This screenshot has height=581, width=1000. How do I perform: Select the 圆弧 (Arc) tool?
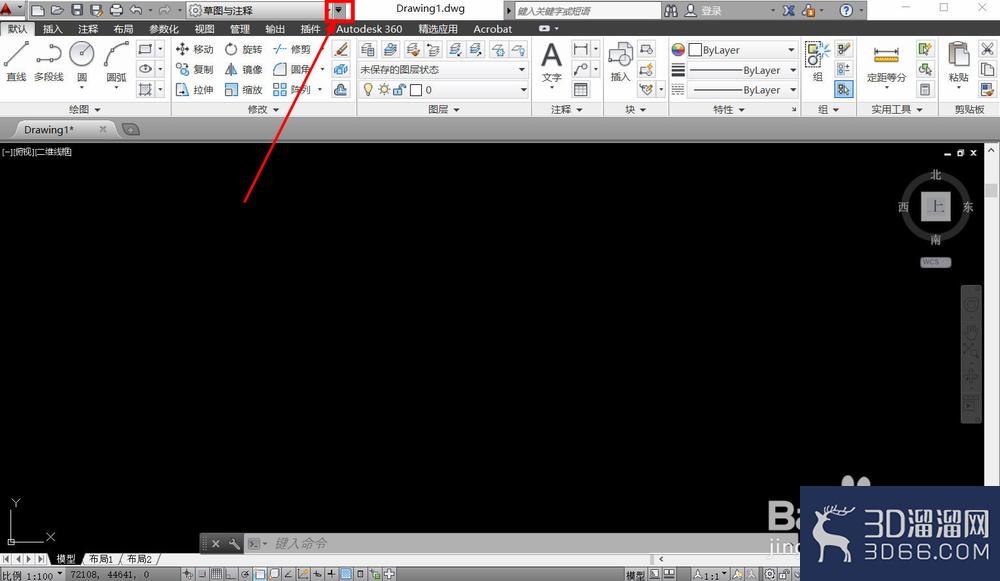pyautogui.click(x=116, y=62)
